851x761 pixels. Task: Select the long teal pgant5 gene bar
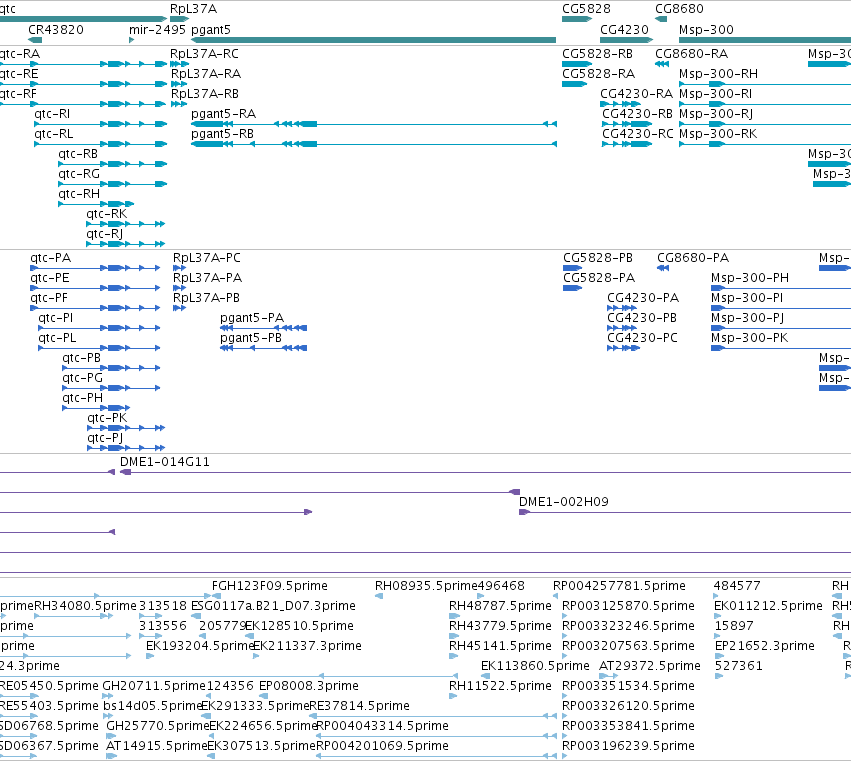click(x=374, y=40)
